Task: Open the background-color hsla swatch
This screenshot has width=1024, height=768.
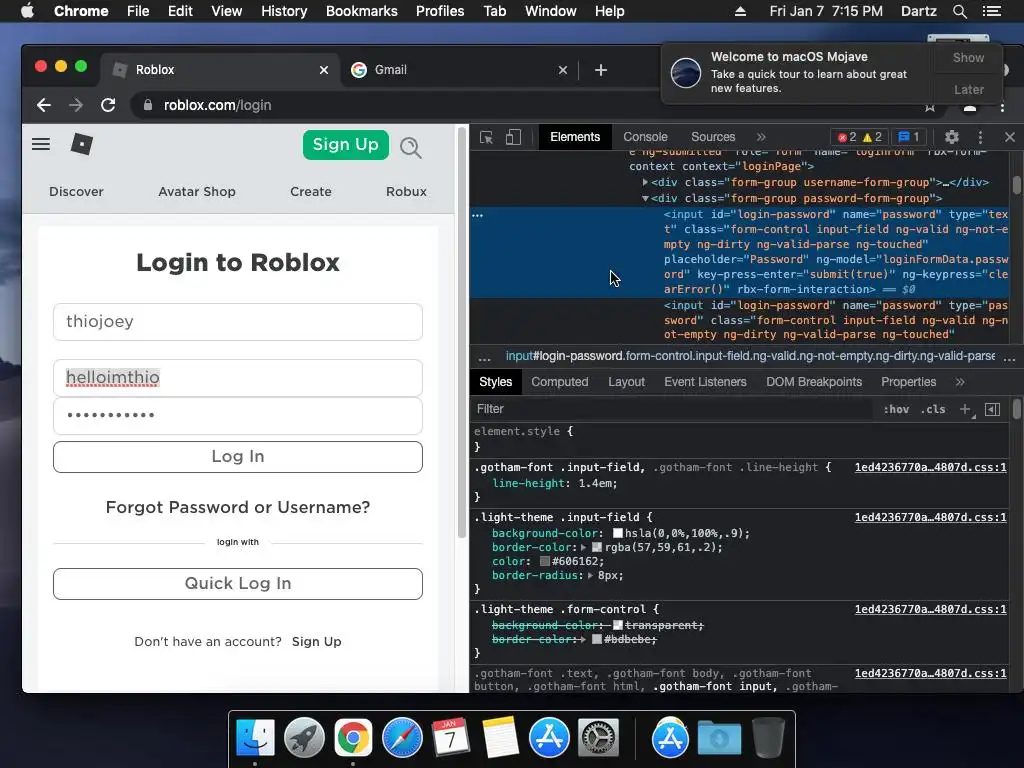Action: click(618, 534)
